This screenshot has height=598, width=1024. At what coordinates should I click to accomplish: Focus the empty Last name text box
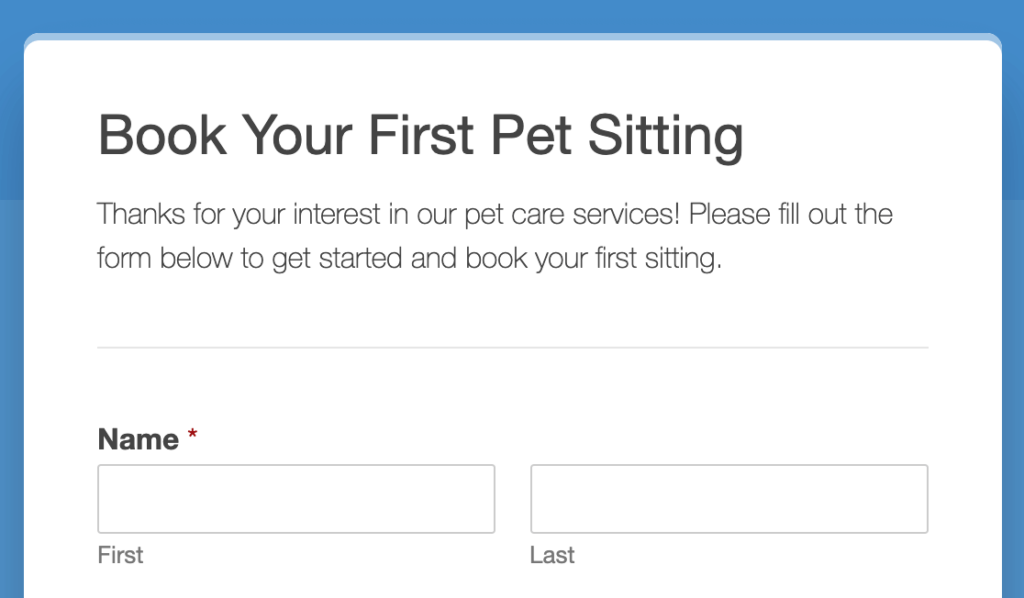click(729, 498)
